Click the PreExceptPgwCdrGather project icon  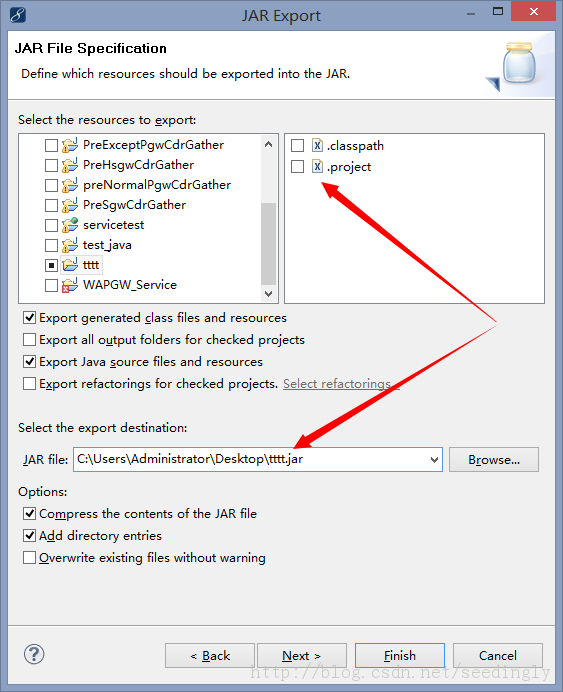click(70, 145)
